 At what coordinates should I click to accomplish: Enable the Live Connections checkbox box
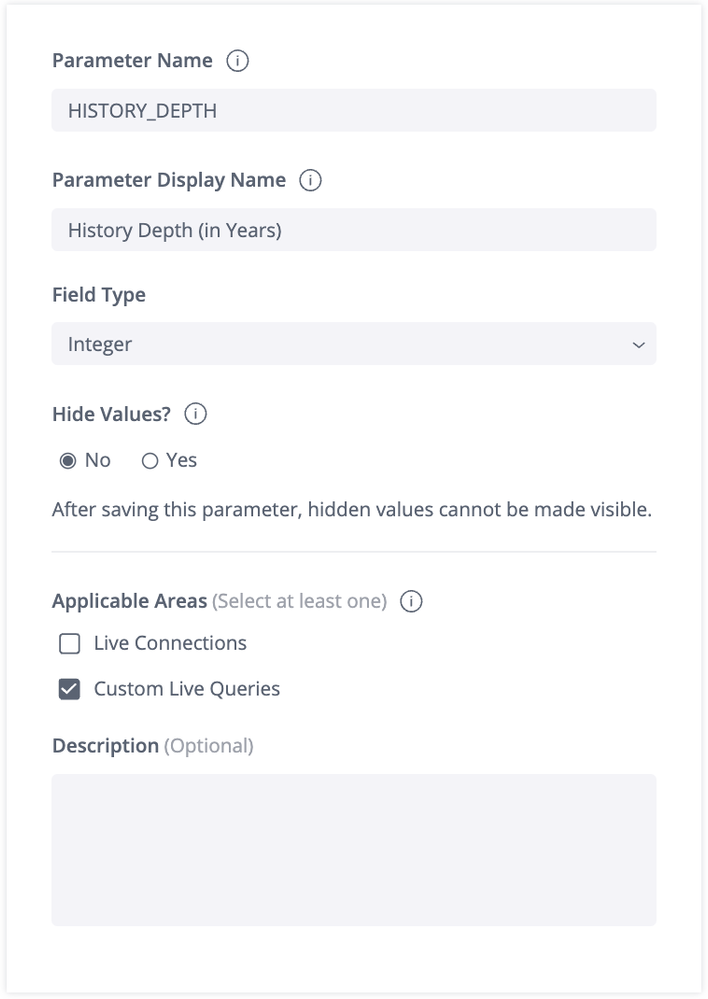point(69,644)
